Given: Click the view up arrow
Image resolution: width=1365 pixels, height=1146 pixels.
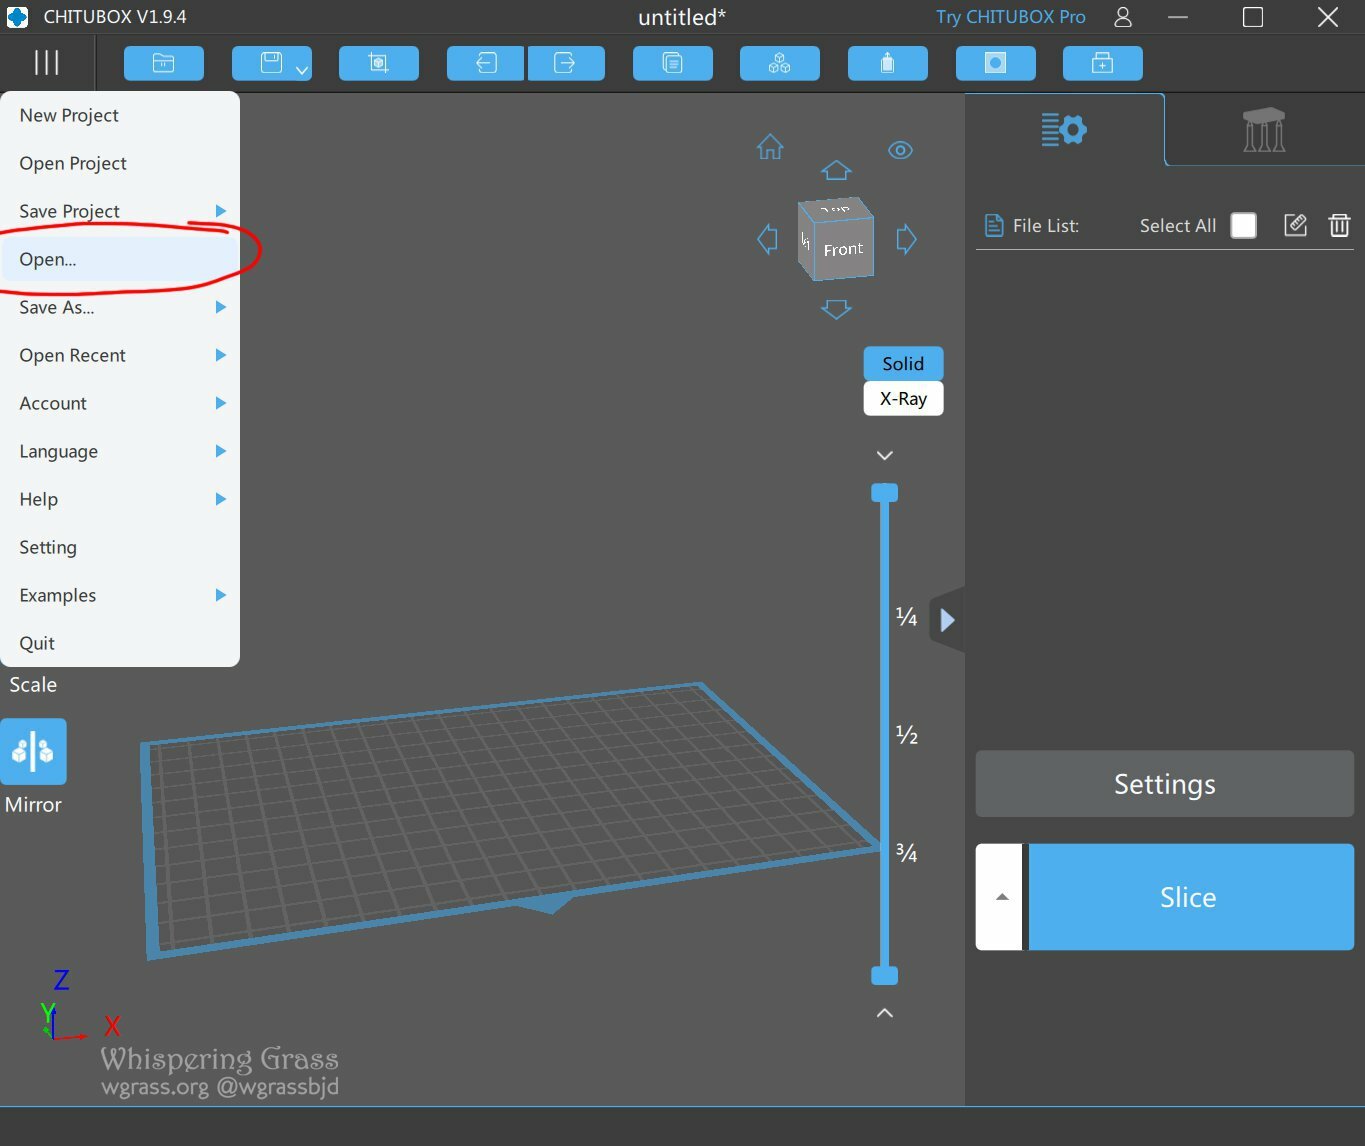Looking at the screenshot, I should click(x=836, y=170).
